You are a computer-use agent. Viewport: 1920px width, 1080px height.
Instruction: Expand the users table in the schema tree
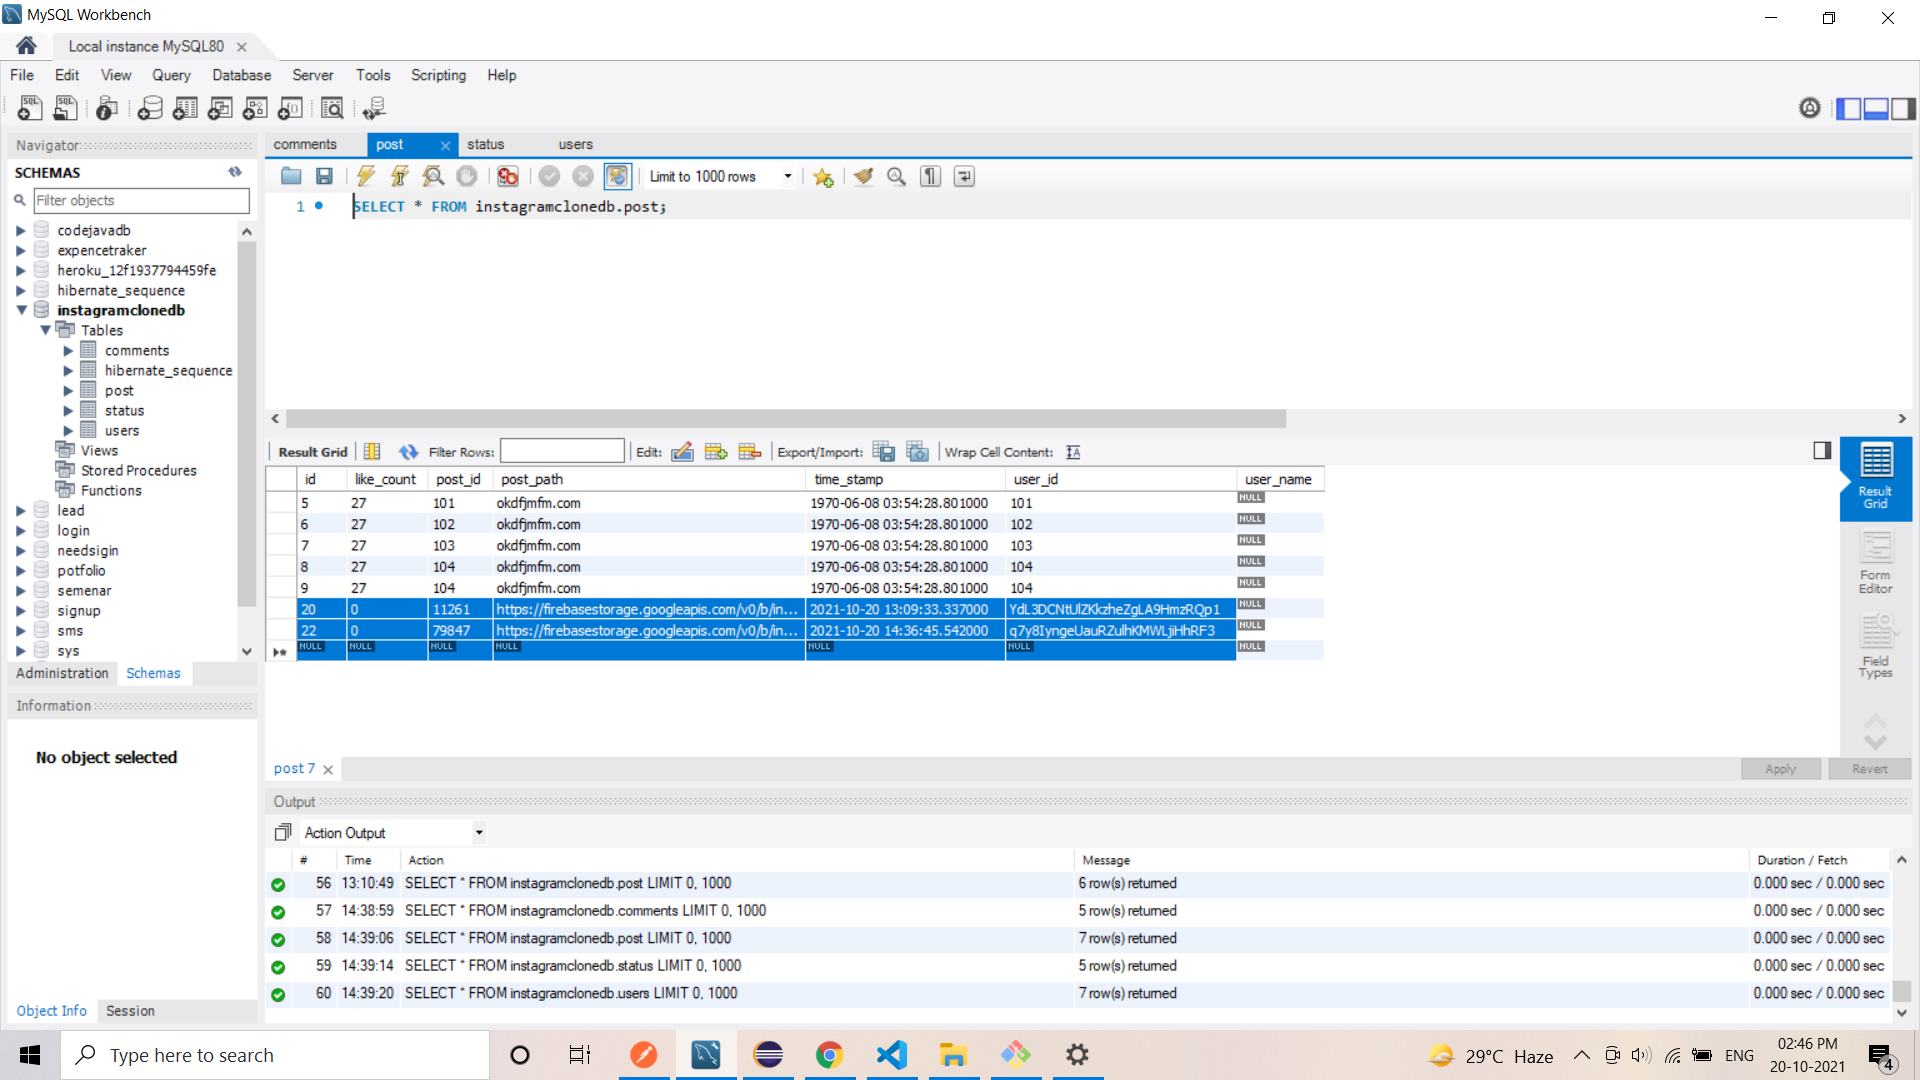point(68,431)
